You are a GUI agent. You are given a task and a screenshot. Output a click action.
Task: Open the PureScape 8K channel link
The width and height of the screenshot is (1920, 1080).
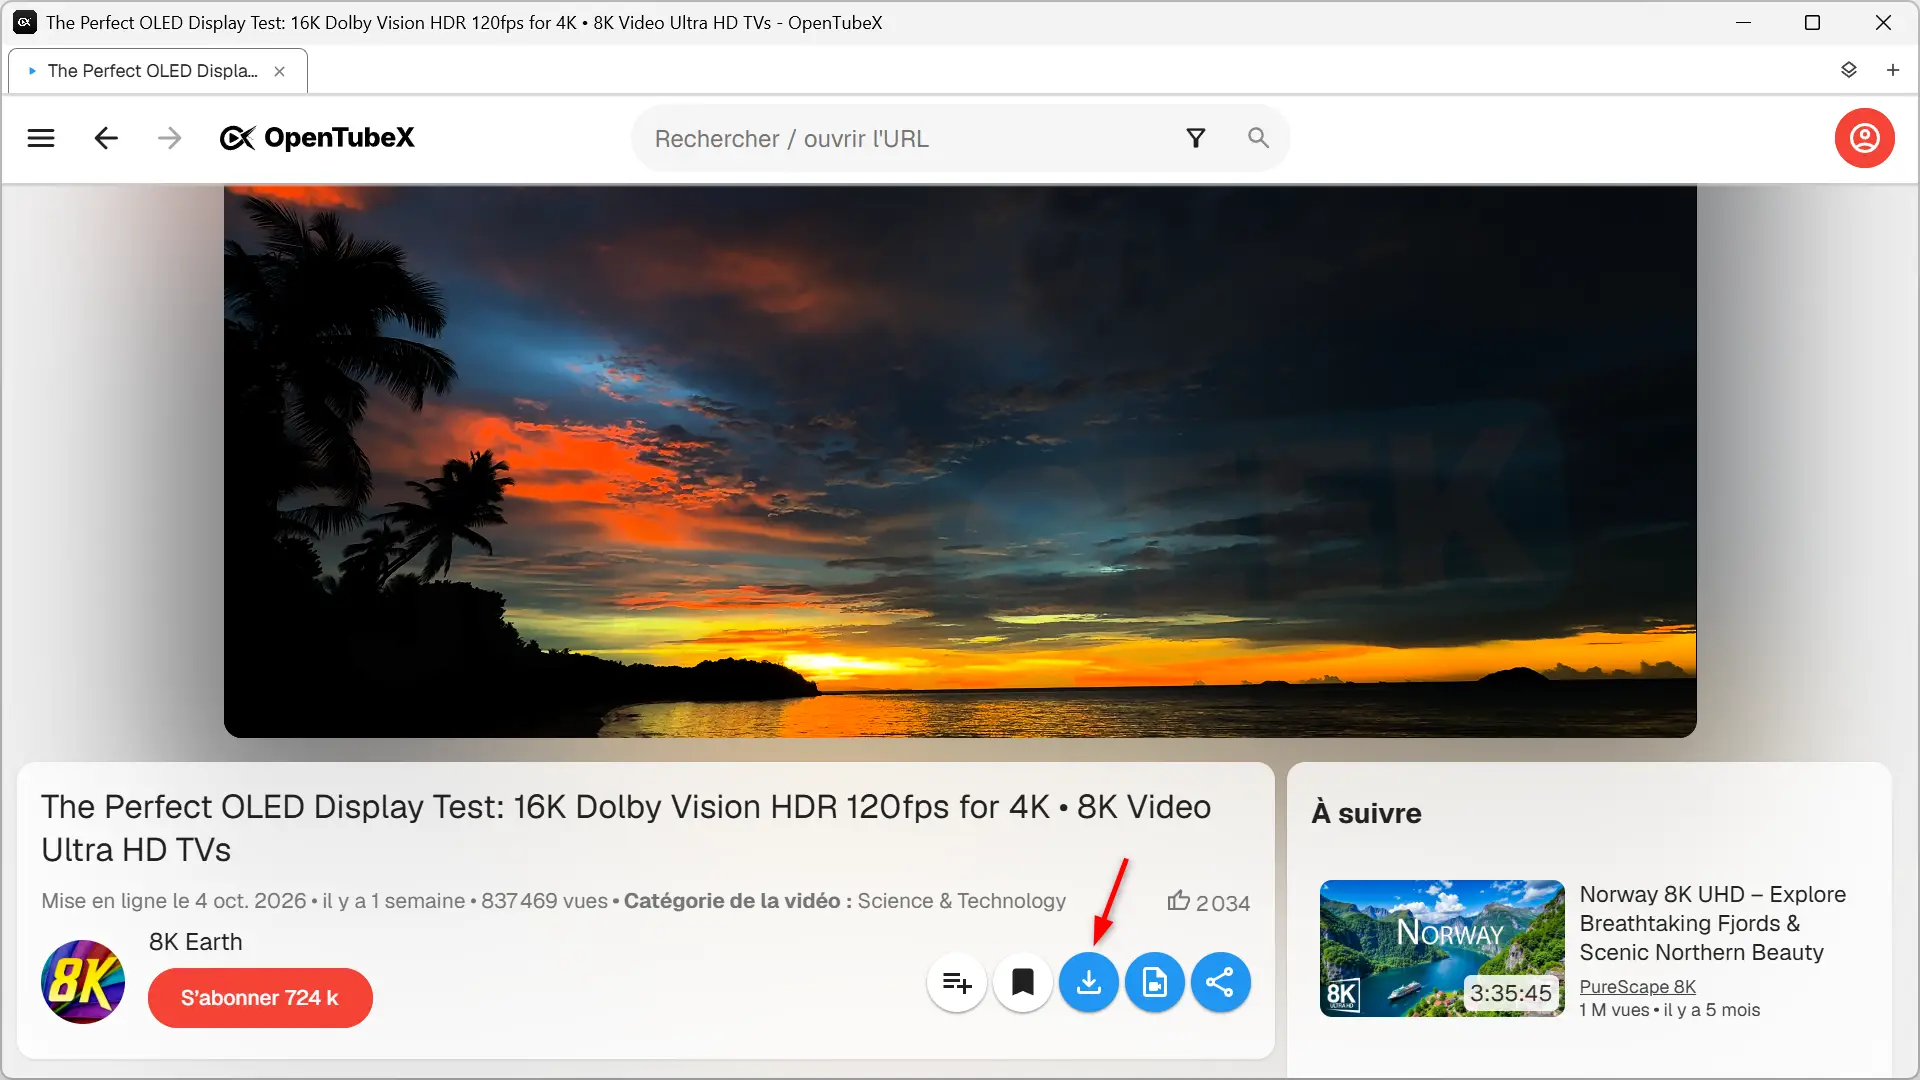point(1637,987)
